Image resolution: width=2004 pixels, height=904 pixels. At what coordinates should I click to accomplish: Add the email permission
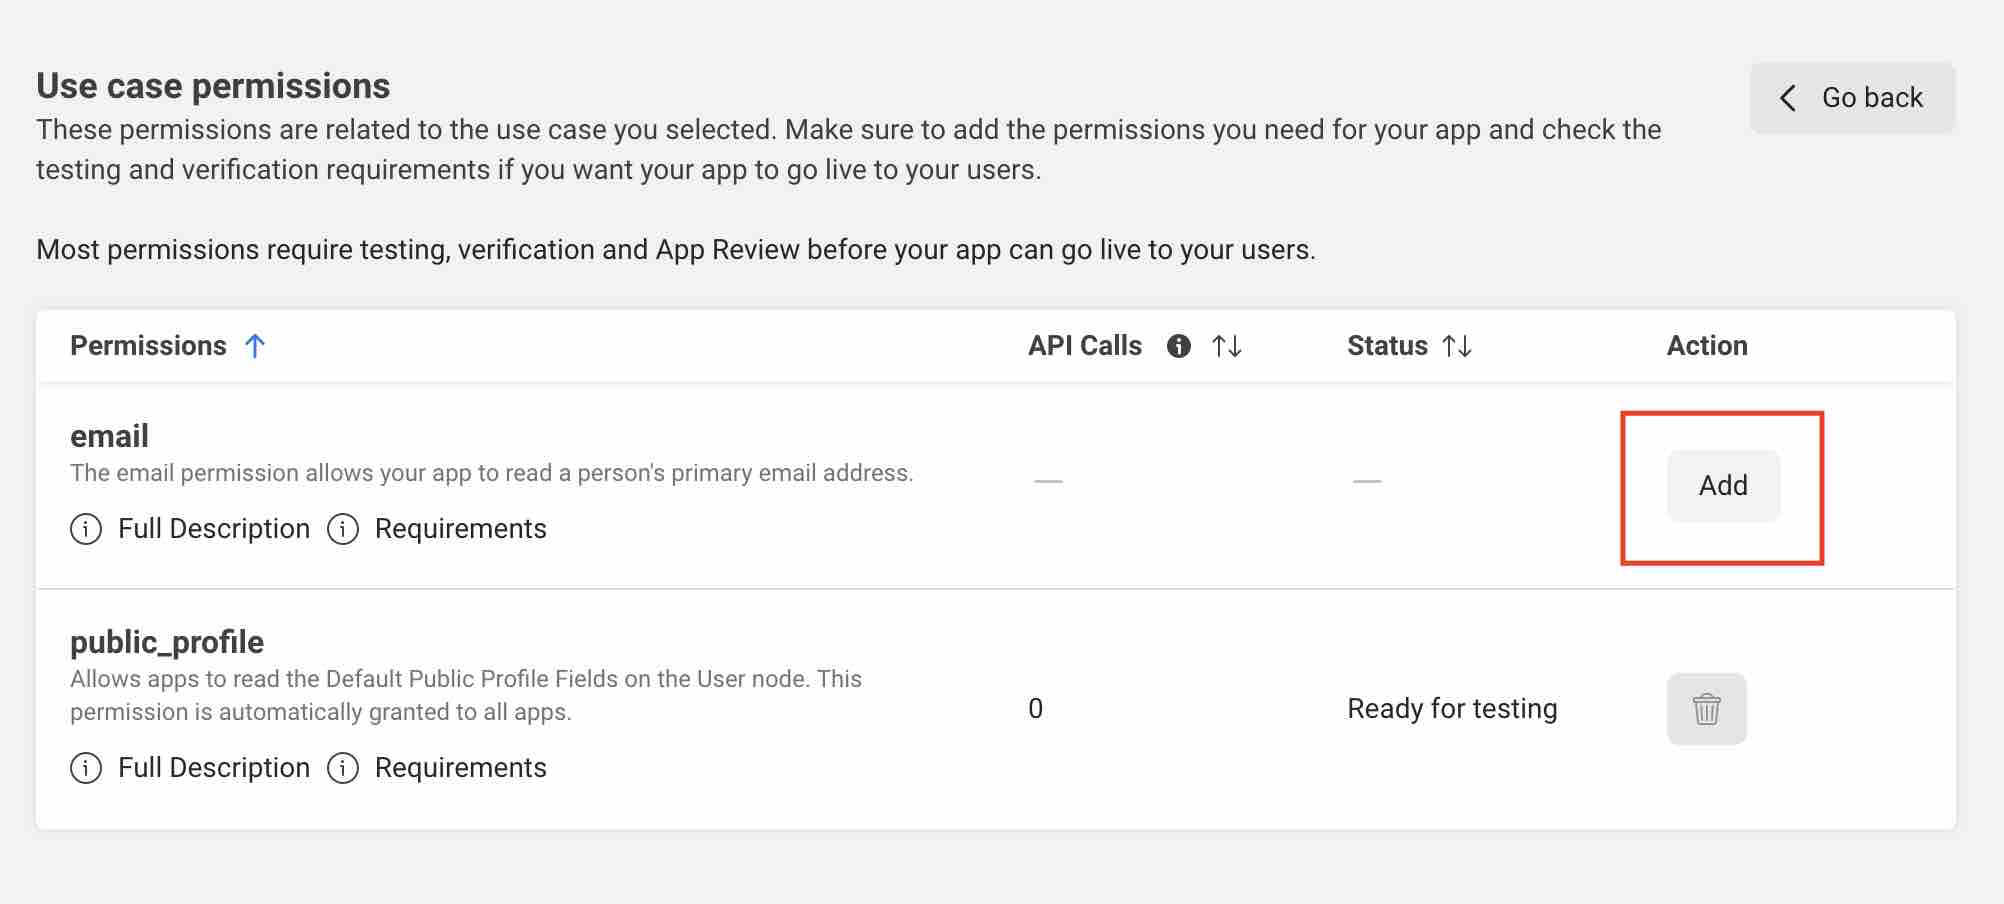click(x=1723, y=486)
